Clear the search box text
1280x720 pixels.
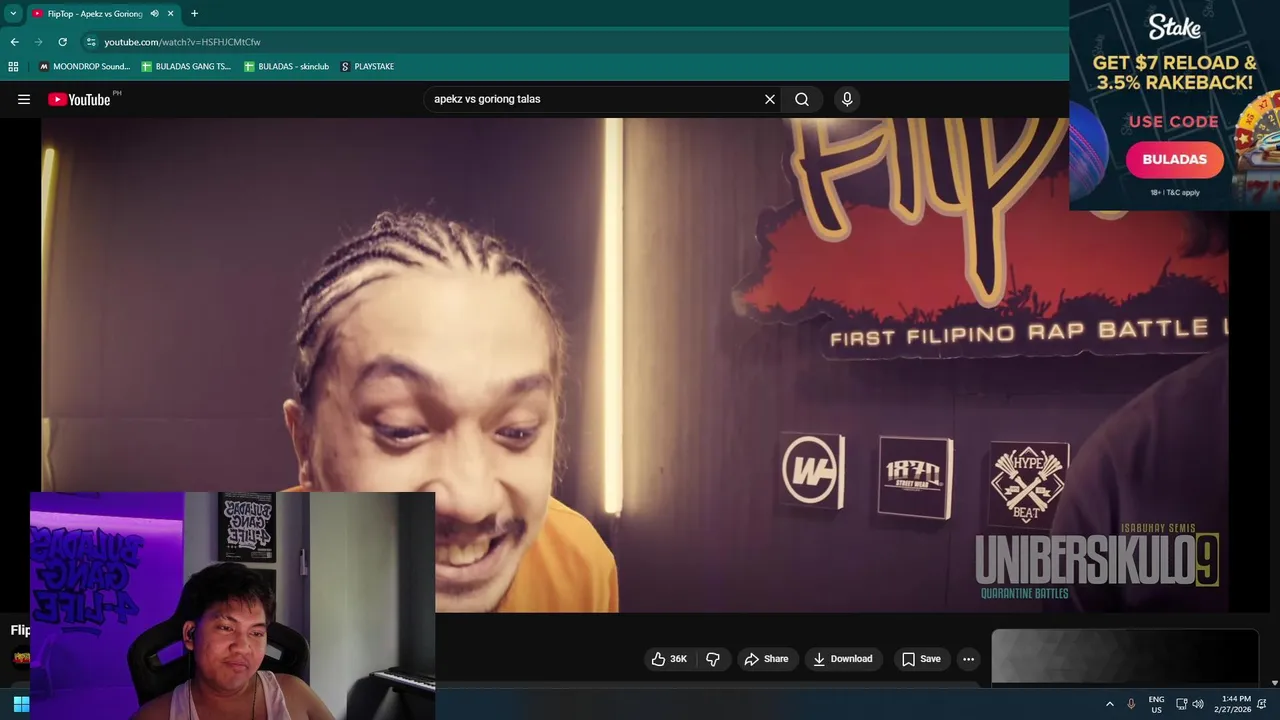click(770, 99)
